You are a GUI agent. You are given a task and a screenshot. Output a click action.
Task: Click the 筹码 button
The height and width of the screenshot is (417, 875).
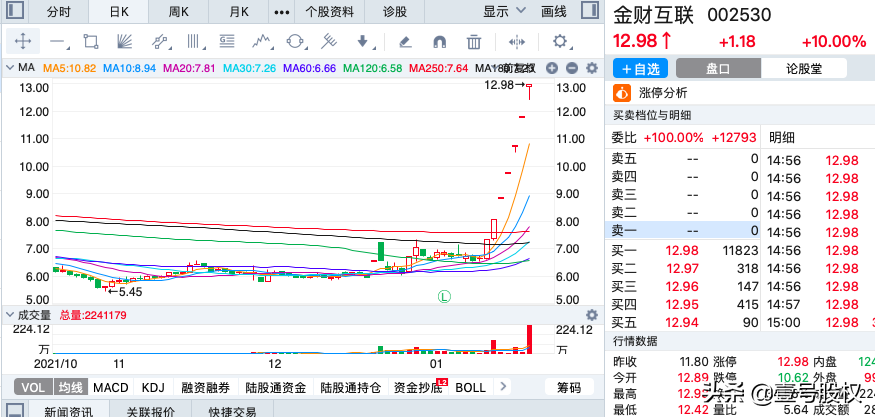coord(569,387)
